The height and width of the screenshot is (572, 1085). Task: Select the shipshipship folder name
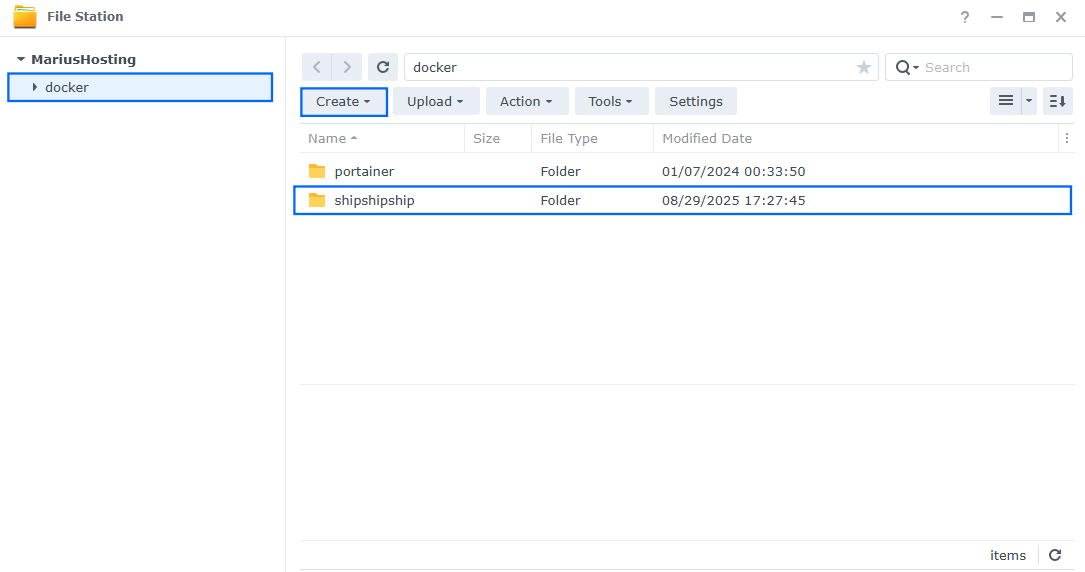[x=374, y=201]
